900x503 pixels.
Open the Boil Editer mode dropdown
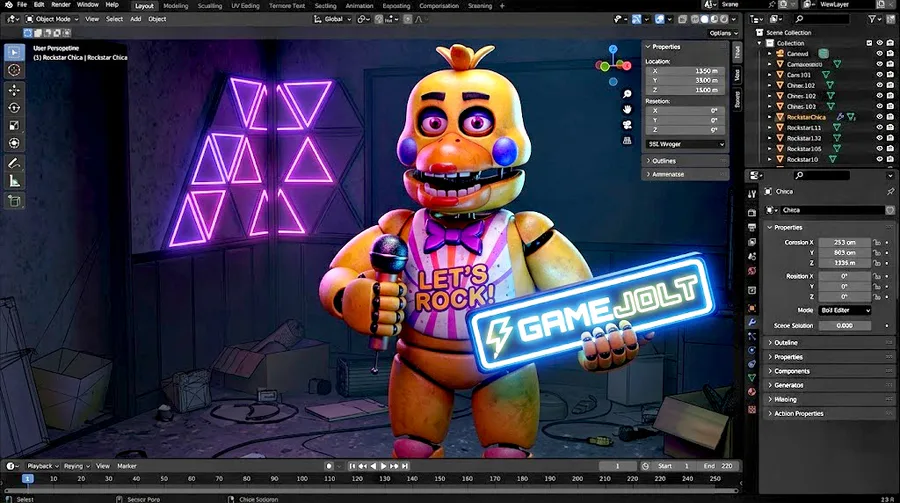pyautogui.click(x=845, y=310)
